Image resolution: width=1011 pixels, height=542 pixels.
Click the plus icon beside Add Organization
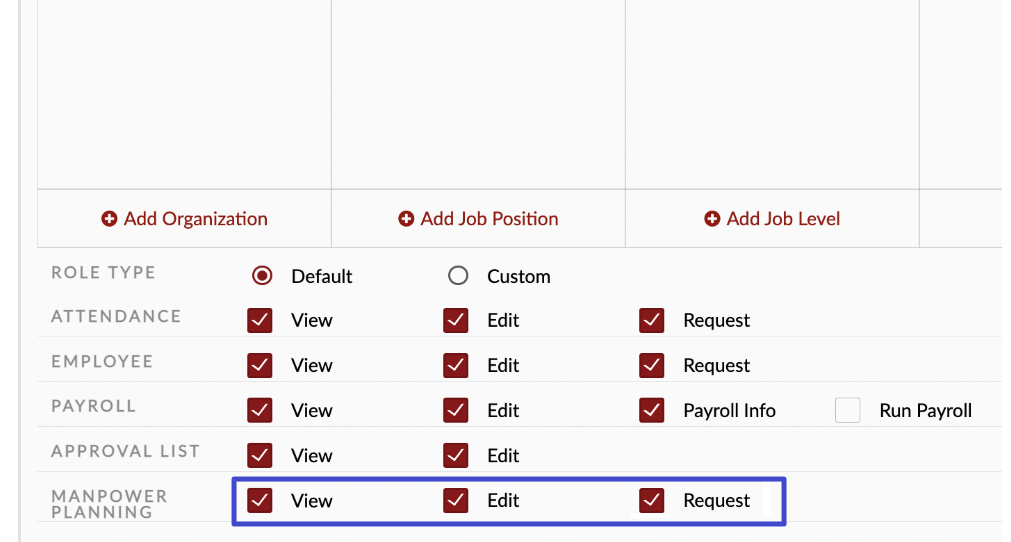(x=110, y=219)
